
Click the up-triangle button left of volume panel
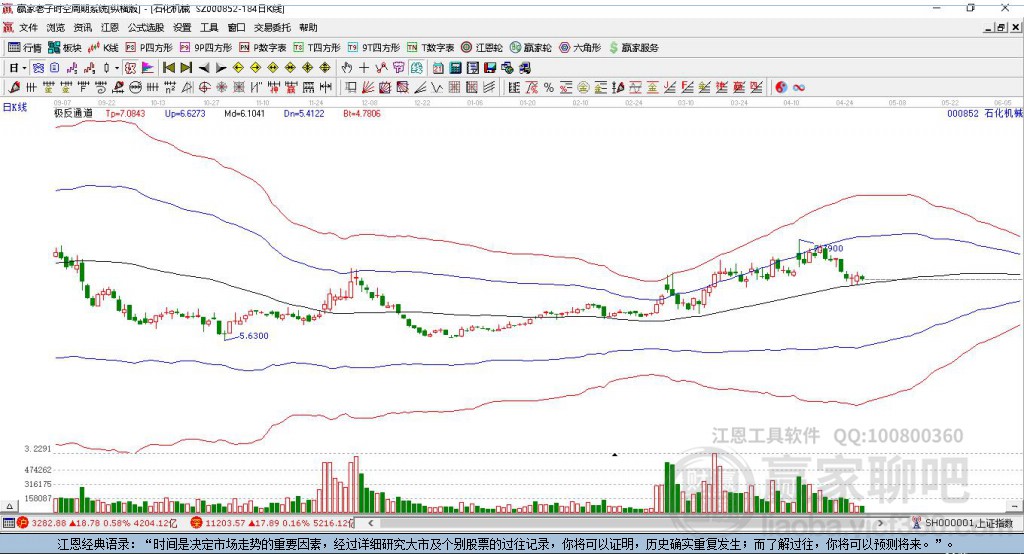[9, 506]
